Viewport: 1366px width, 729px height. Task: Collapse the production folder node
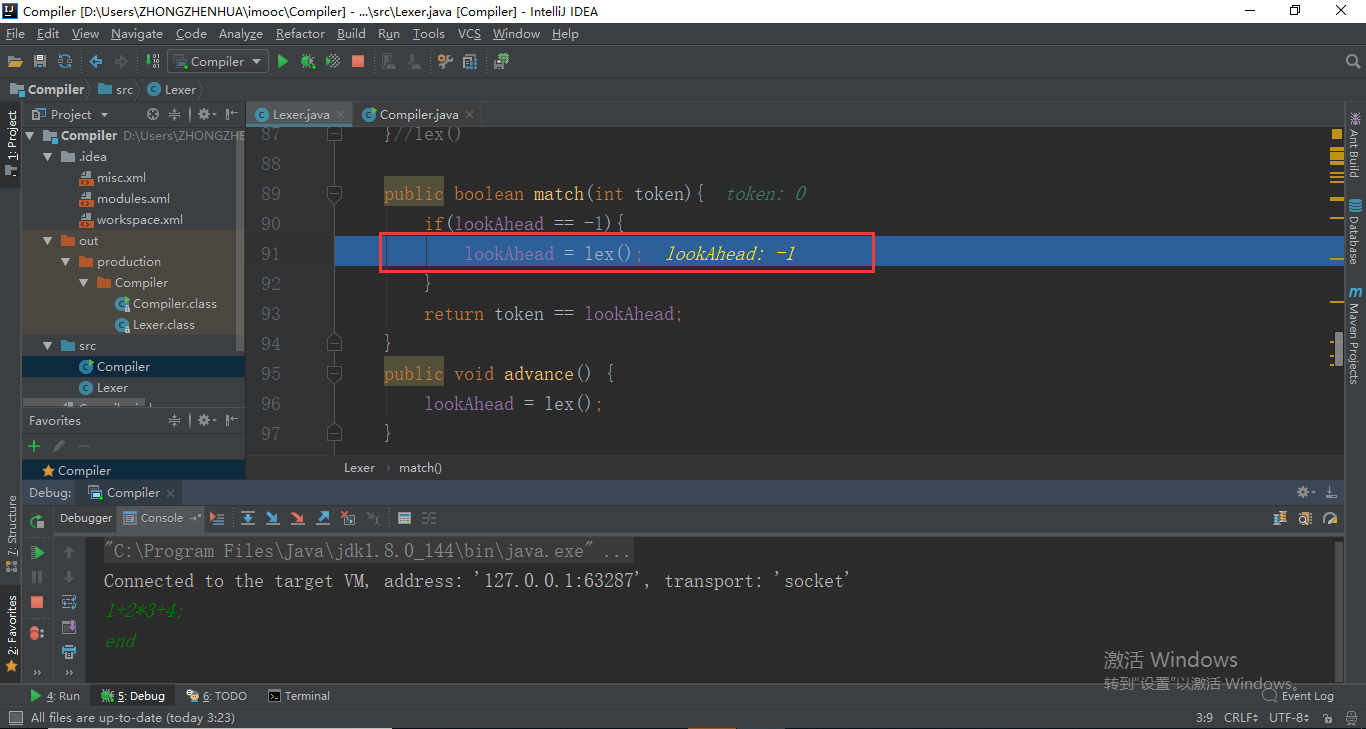pyautogui.click(x=66, y=262)
